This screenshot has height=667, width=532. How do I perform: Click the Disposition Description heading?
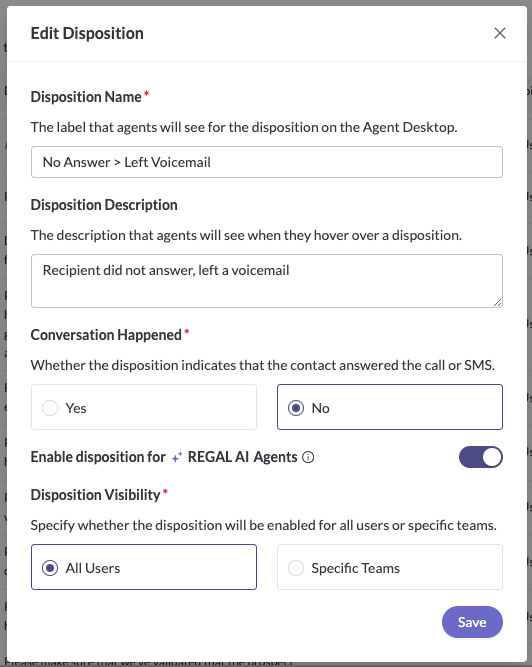tap(104, 205)
